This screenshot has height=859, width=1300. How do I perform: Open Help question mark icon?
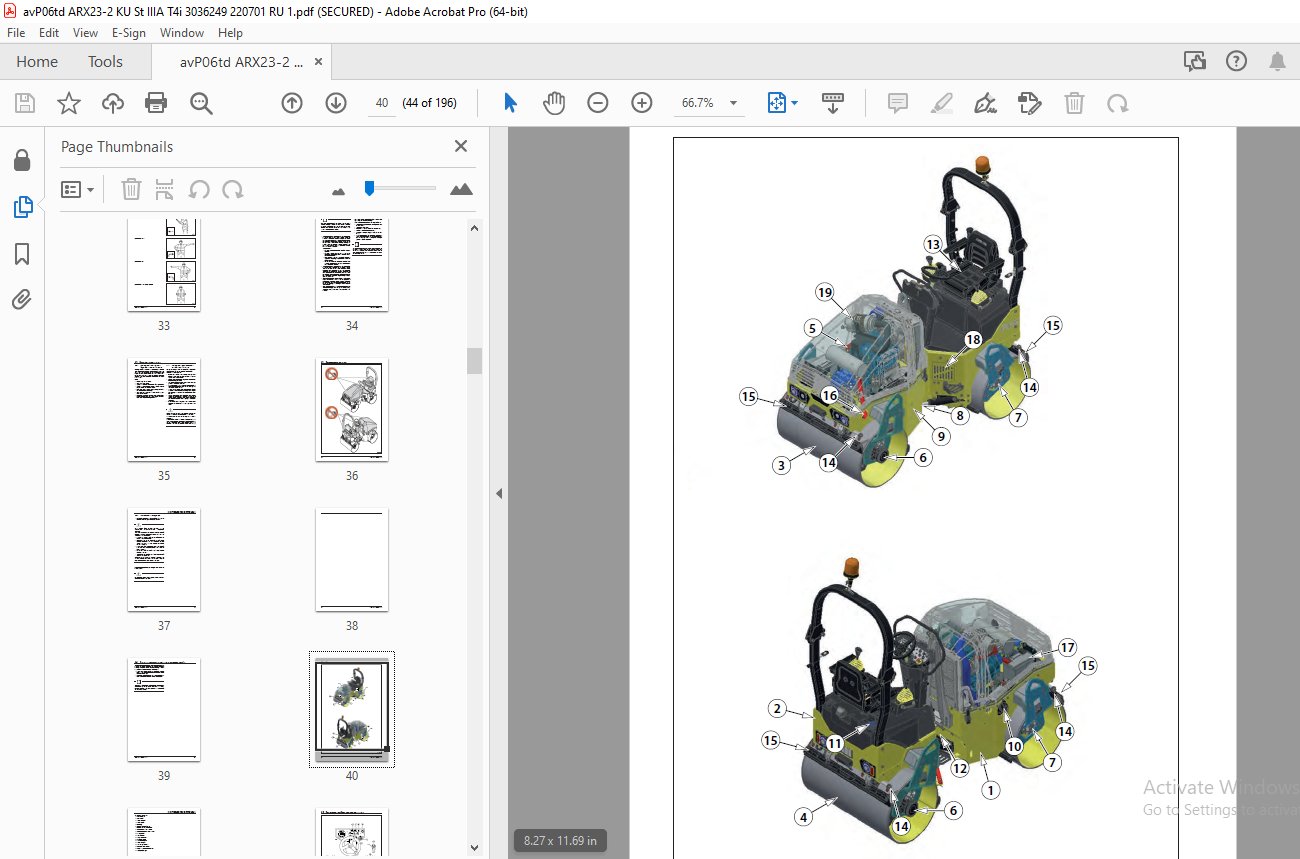(1237, 61)
